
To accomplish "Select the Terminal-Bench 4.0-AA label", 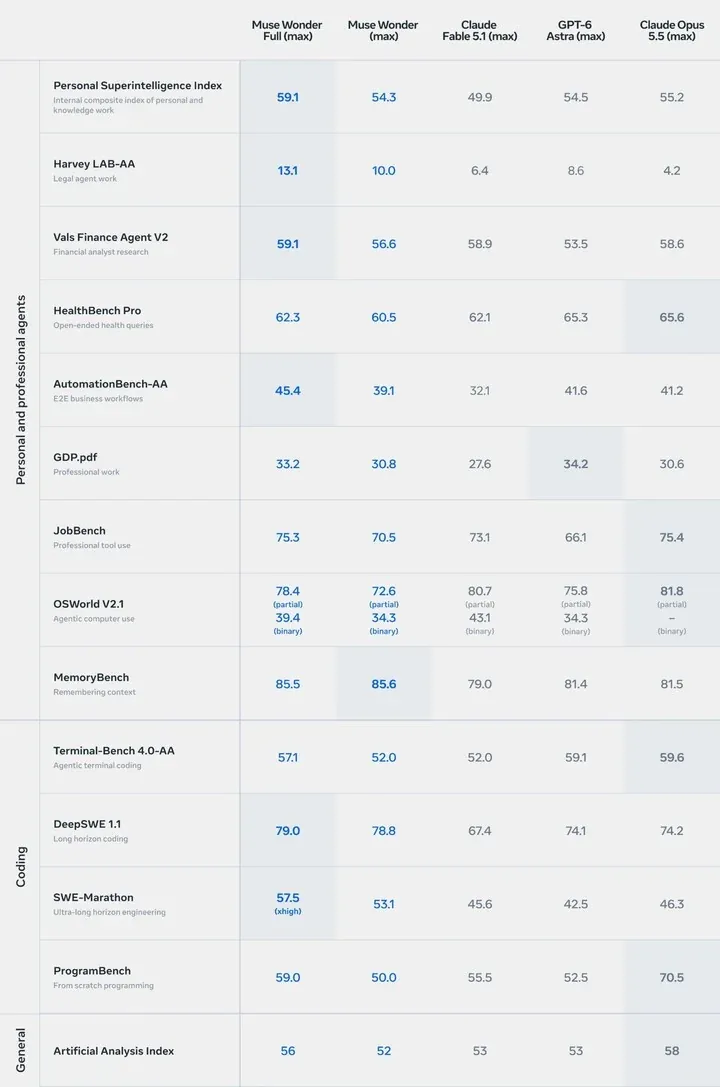I will coord(114,751).
